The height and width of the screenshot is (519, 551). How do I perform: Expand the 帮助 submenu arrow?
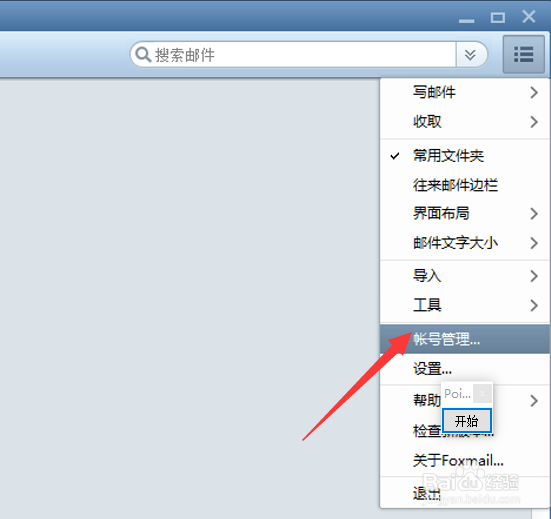tap(534, 401)
